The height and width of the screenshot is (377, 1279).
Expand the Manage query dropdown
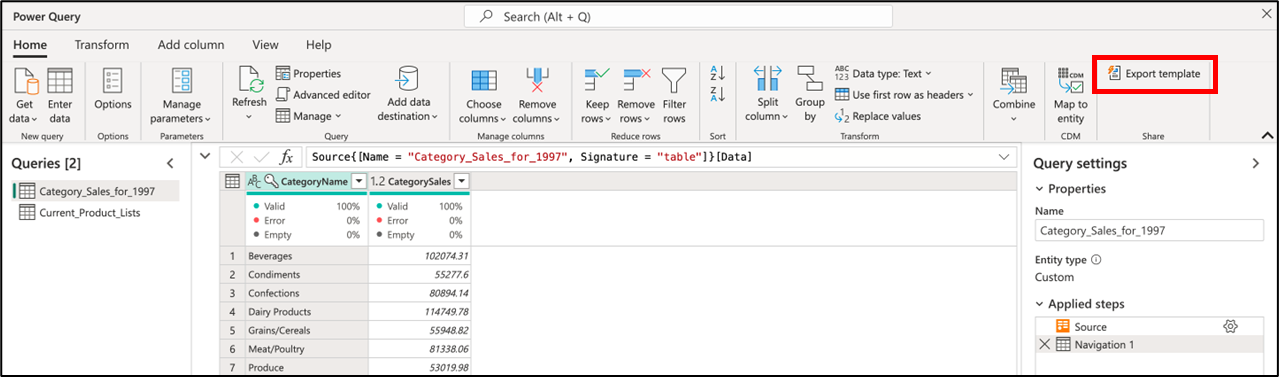308,116
